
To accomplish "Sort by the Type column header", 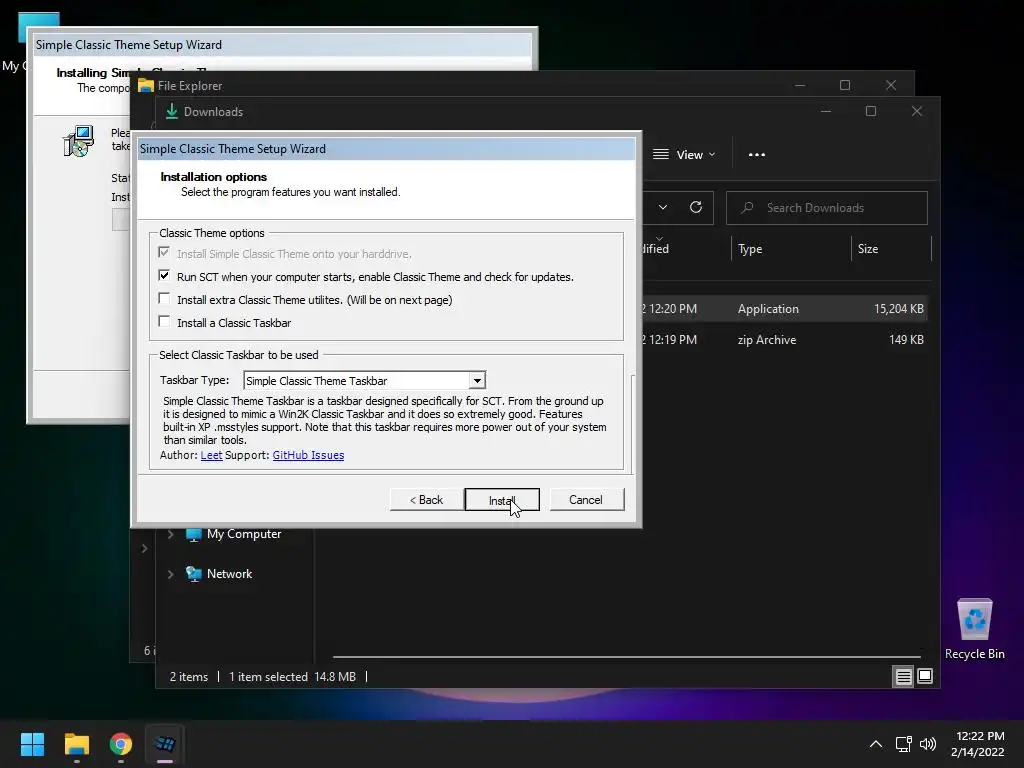I will tap(750, 249).
